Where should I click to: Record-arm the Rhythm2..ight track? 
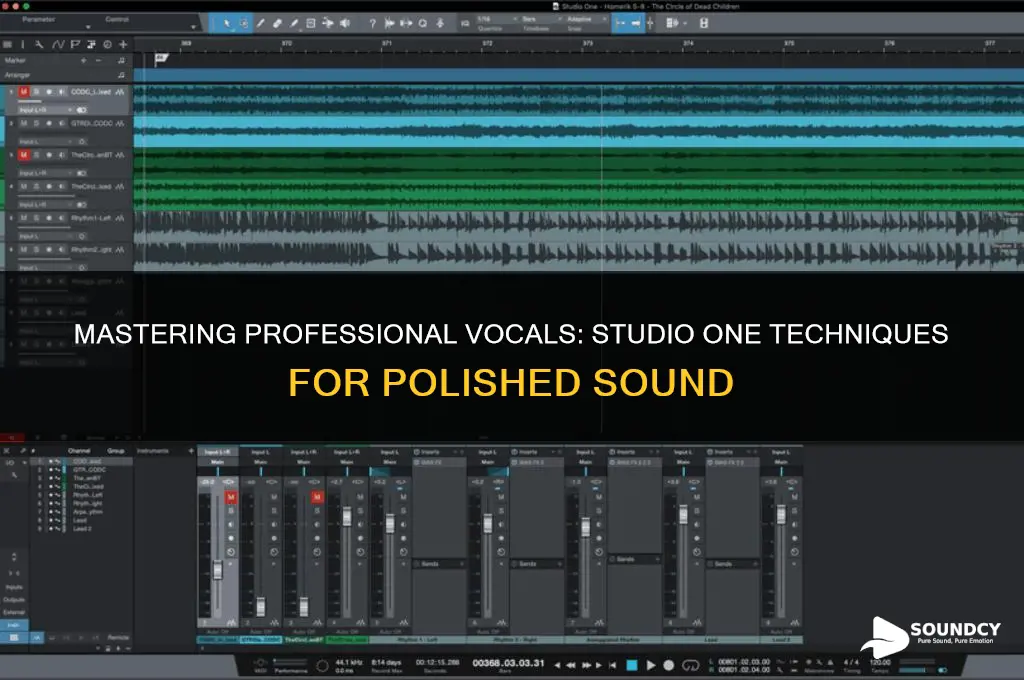48,250
